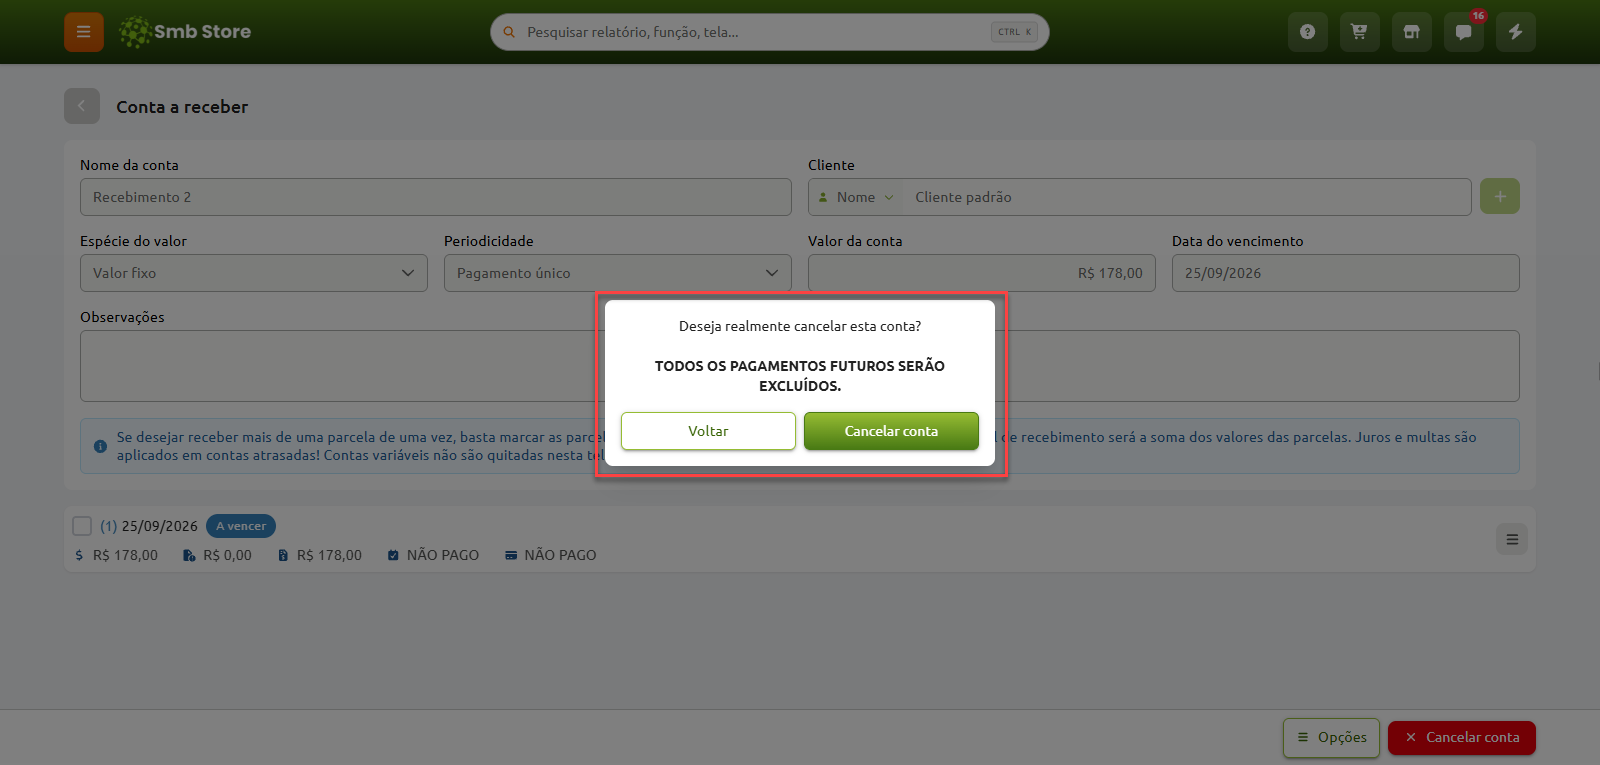This screenshot has width=1600, height=765.
Task: Open chat messages with 16 badge
Action: coord(1463,32)
